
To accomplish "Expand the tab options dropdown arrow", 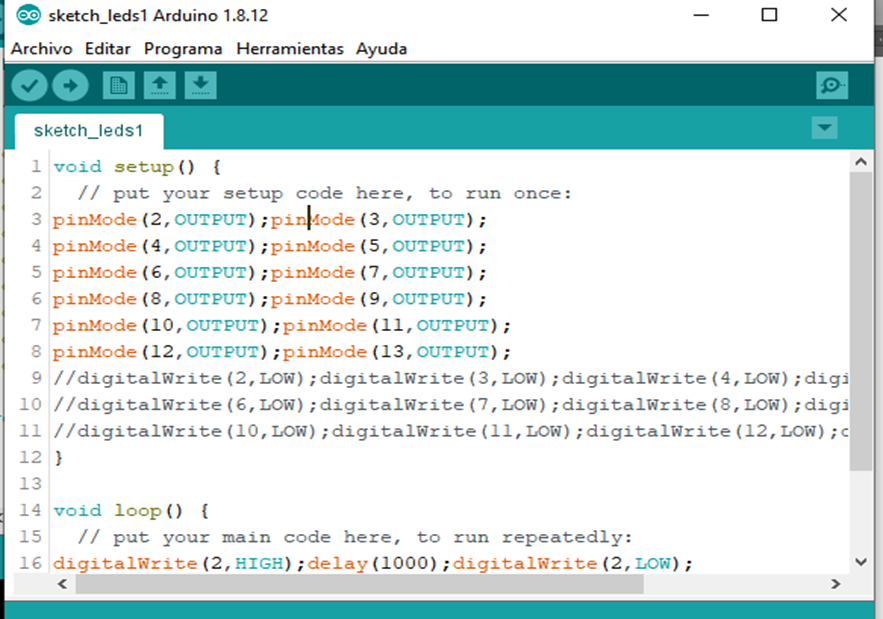I will coord(824,128).
